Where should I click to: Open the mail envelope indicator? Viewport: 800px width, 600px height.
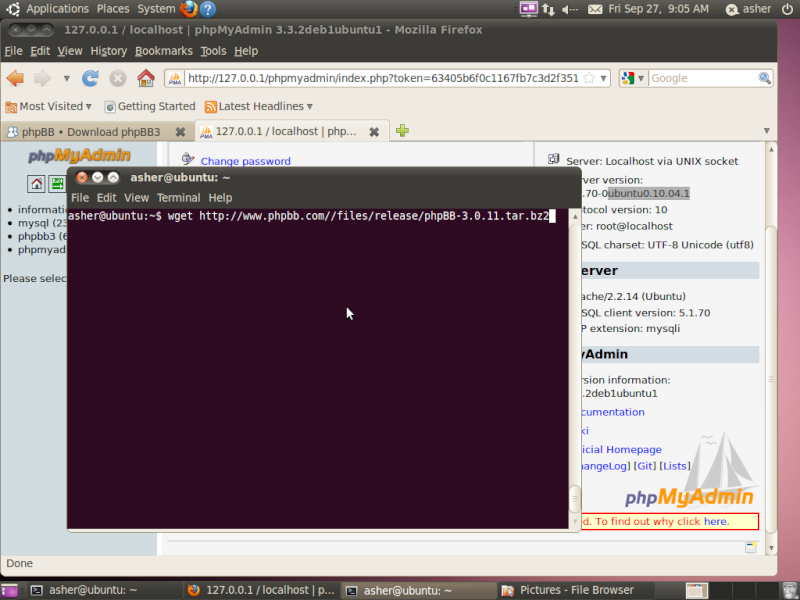point(595,9)
